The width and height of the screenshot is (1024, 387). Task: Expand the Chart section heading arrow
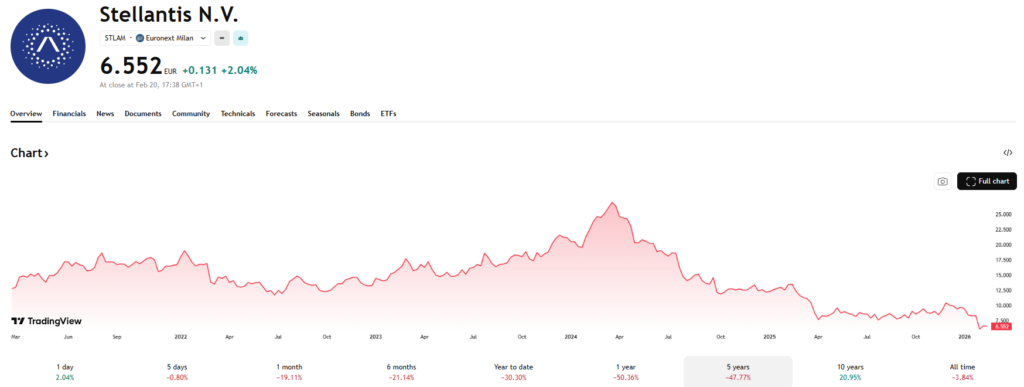(46, 154)
